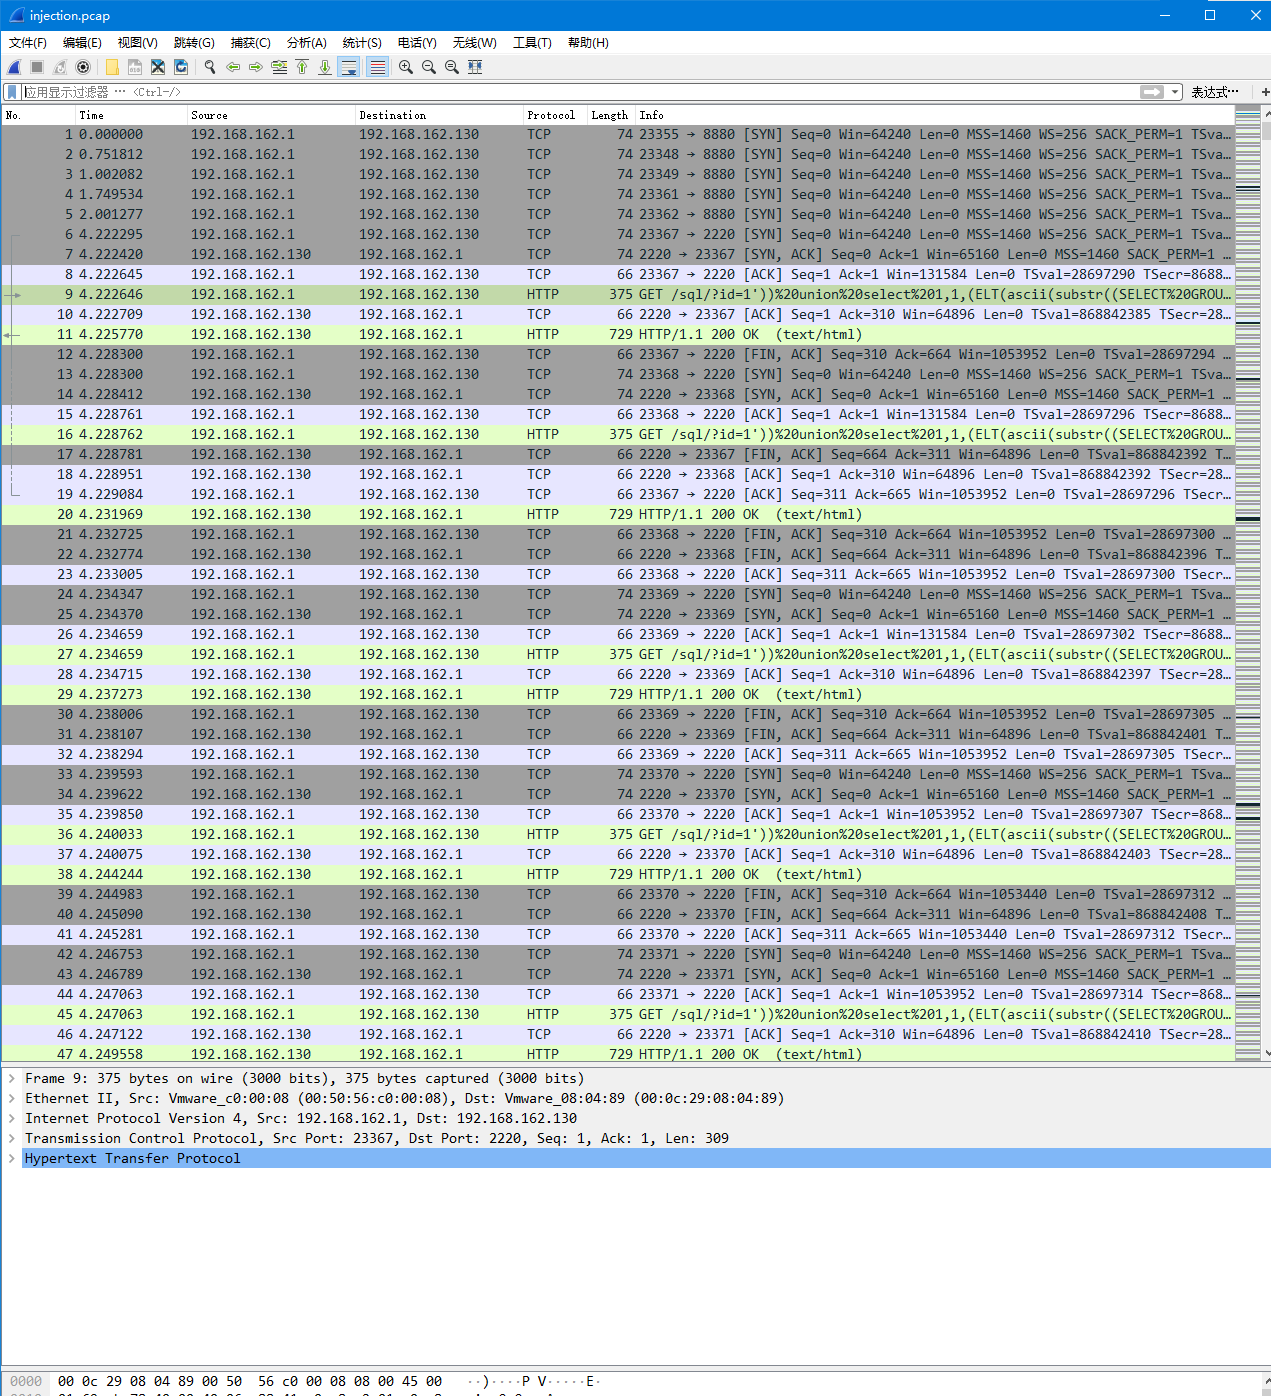Click the display filter bookmark icon

point(11,92)
